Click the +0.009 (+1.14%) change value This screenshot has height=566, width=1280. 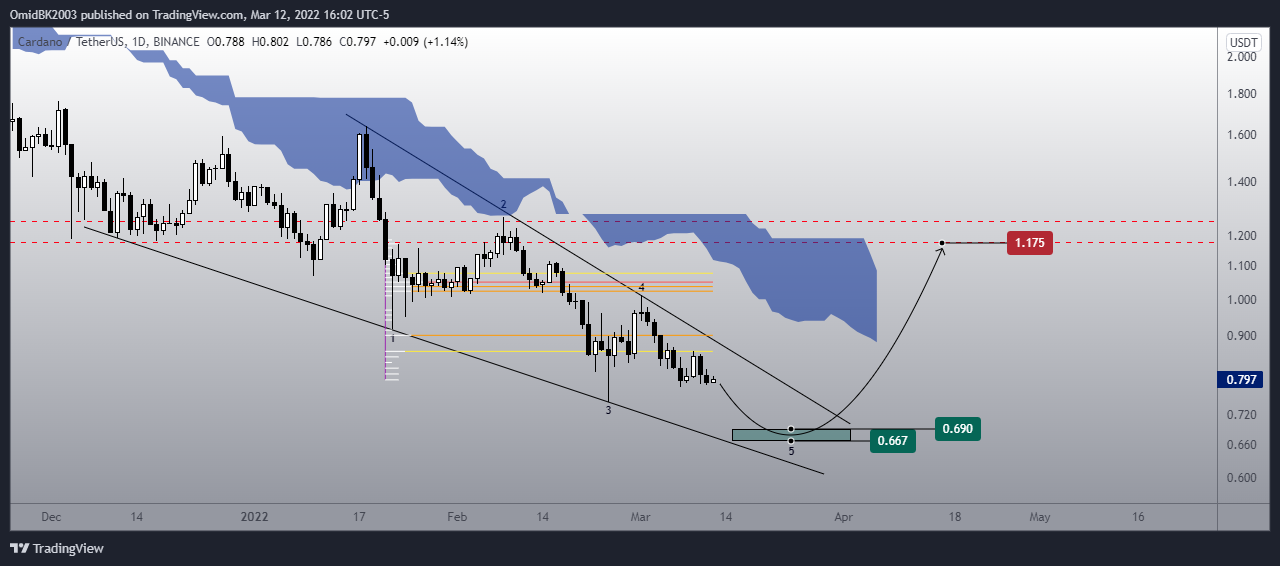(x=424, y=42)
